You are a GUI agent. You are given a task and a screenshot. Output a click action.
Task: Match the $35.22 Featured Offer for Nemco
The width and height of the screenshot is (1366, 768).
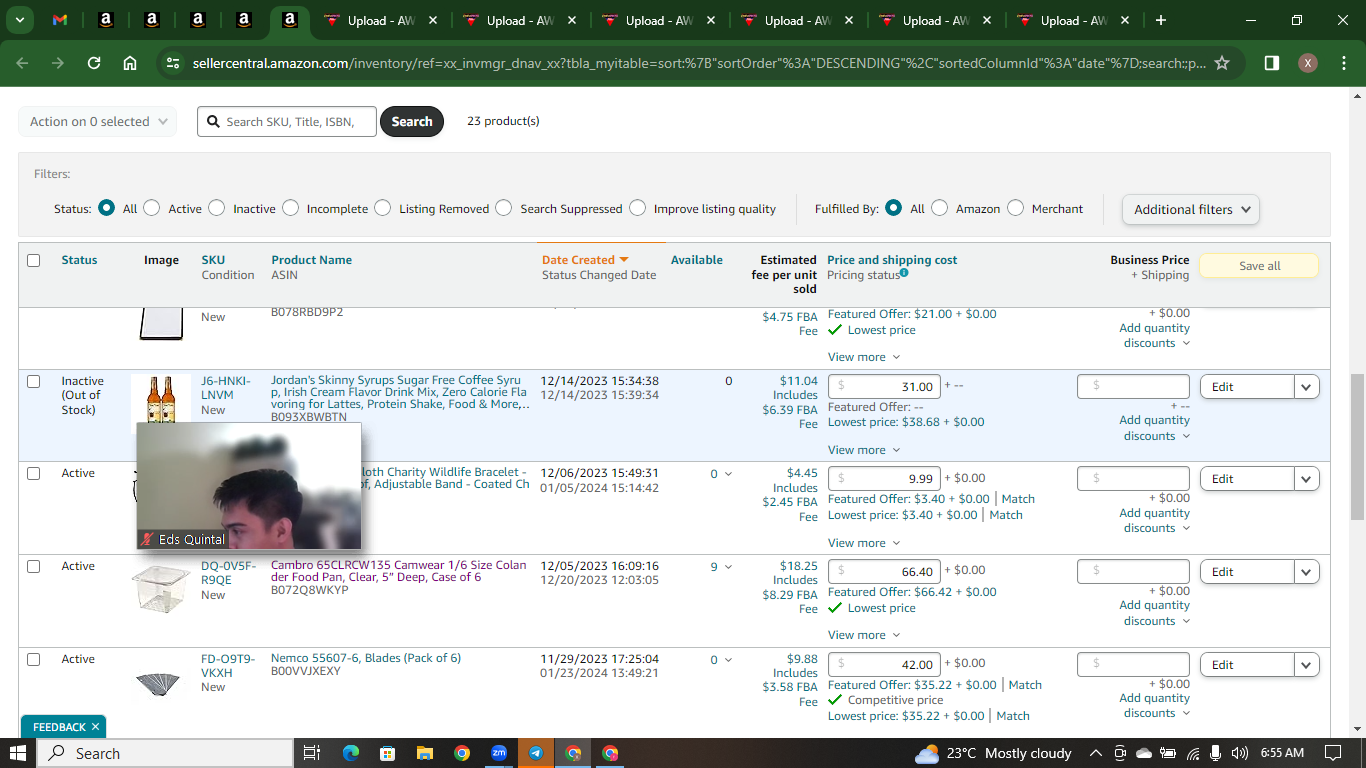1025,685
